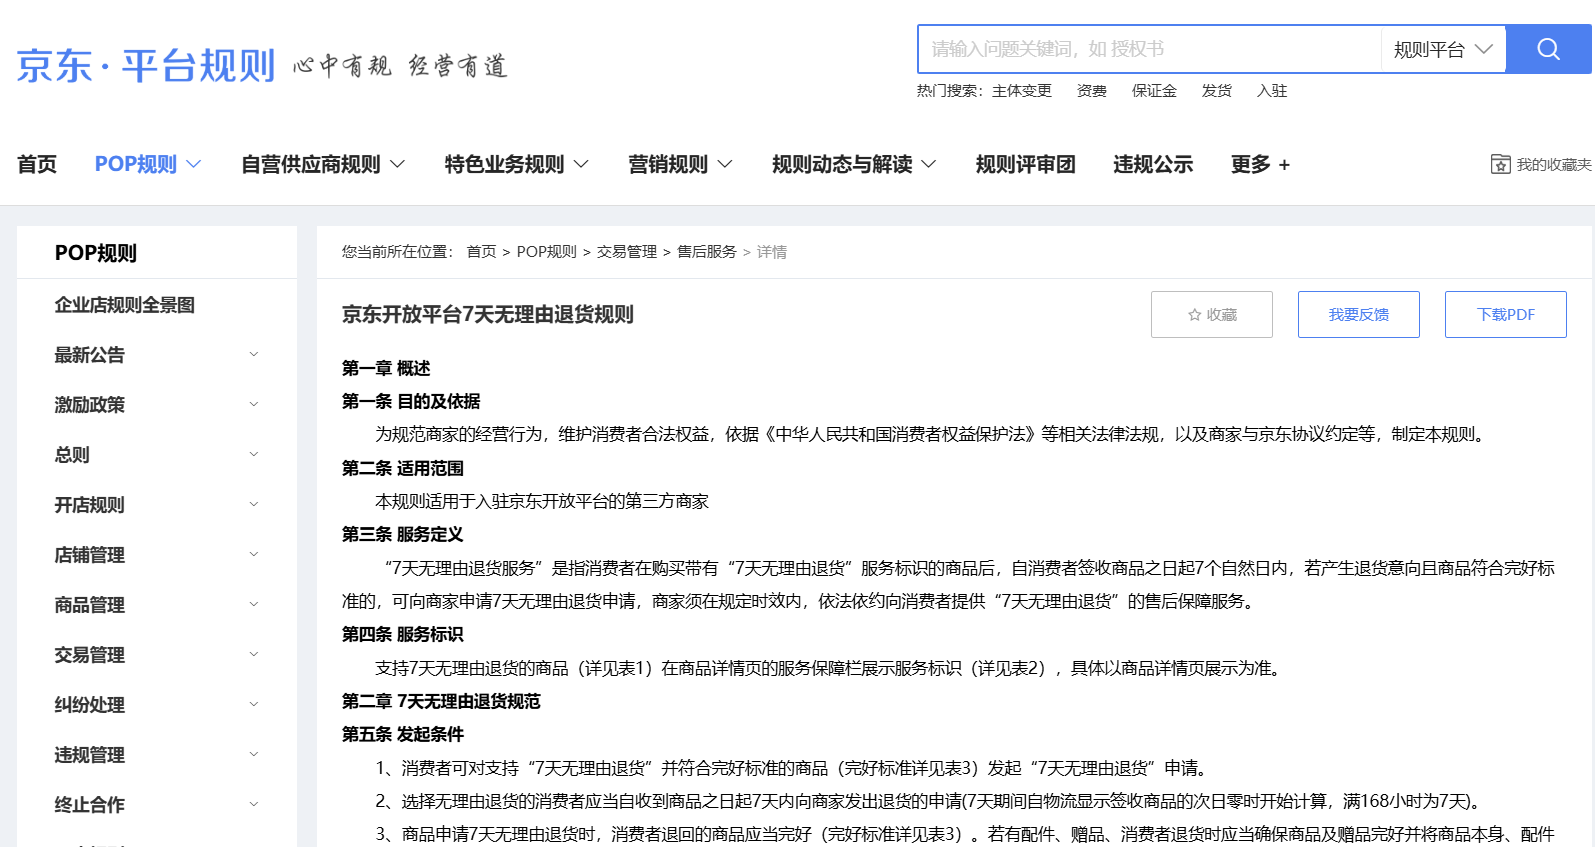1595x847 pixels.
Task: Click heading 第三条 服务定义
Action: (x=403, y=534)
